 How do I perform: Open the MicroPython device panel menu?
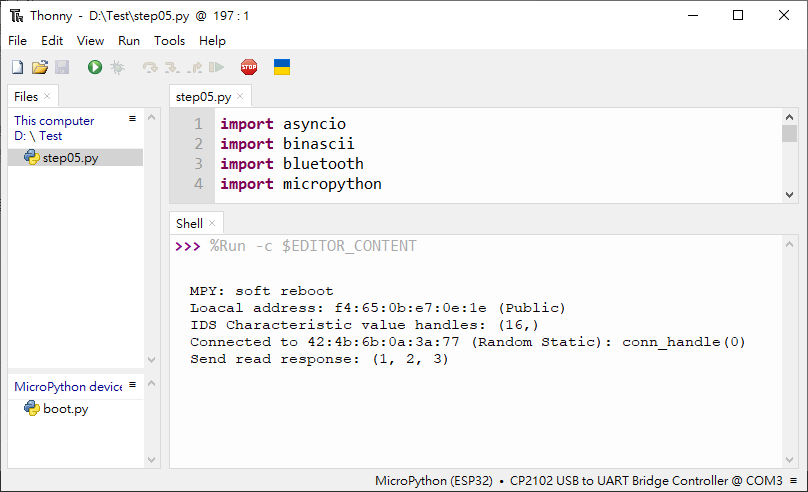(x=132, y=384)
